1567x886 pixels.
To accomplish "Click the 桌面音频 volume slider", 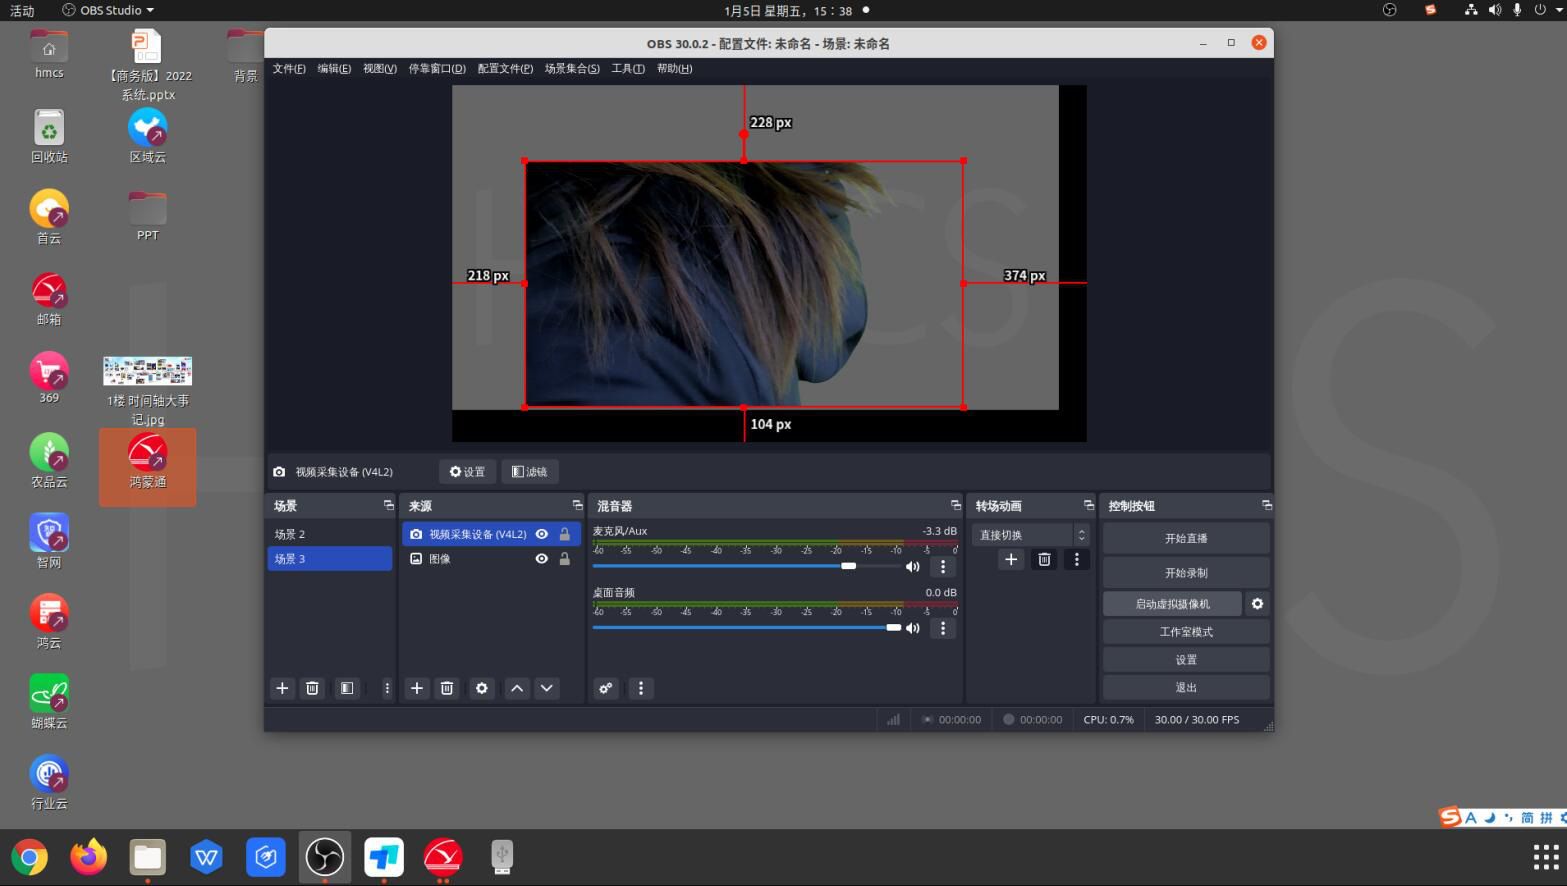I will (x=746, y=628).
